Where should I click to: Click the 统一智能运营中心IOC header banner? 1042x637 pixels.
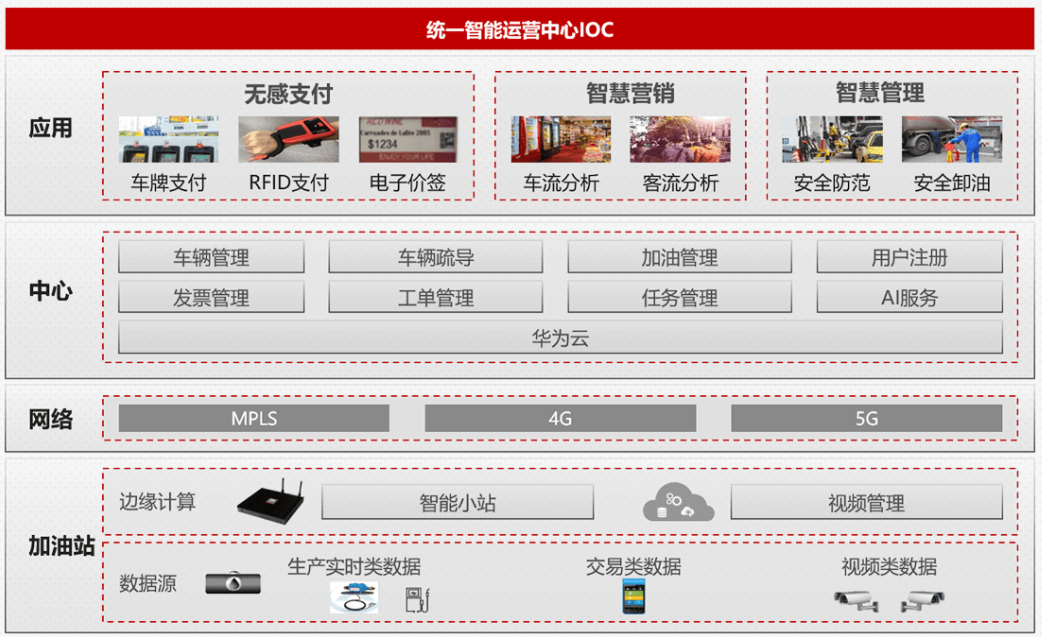point(521,30)
